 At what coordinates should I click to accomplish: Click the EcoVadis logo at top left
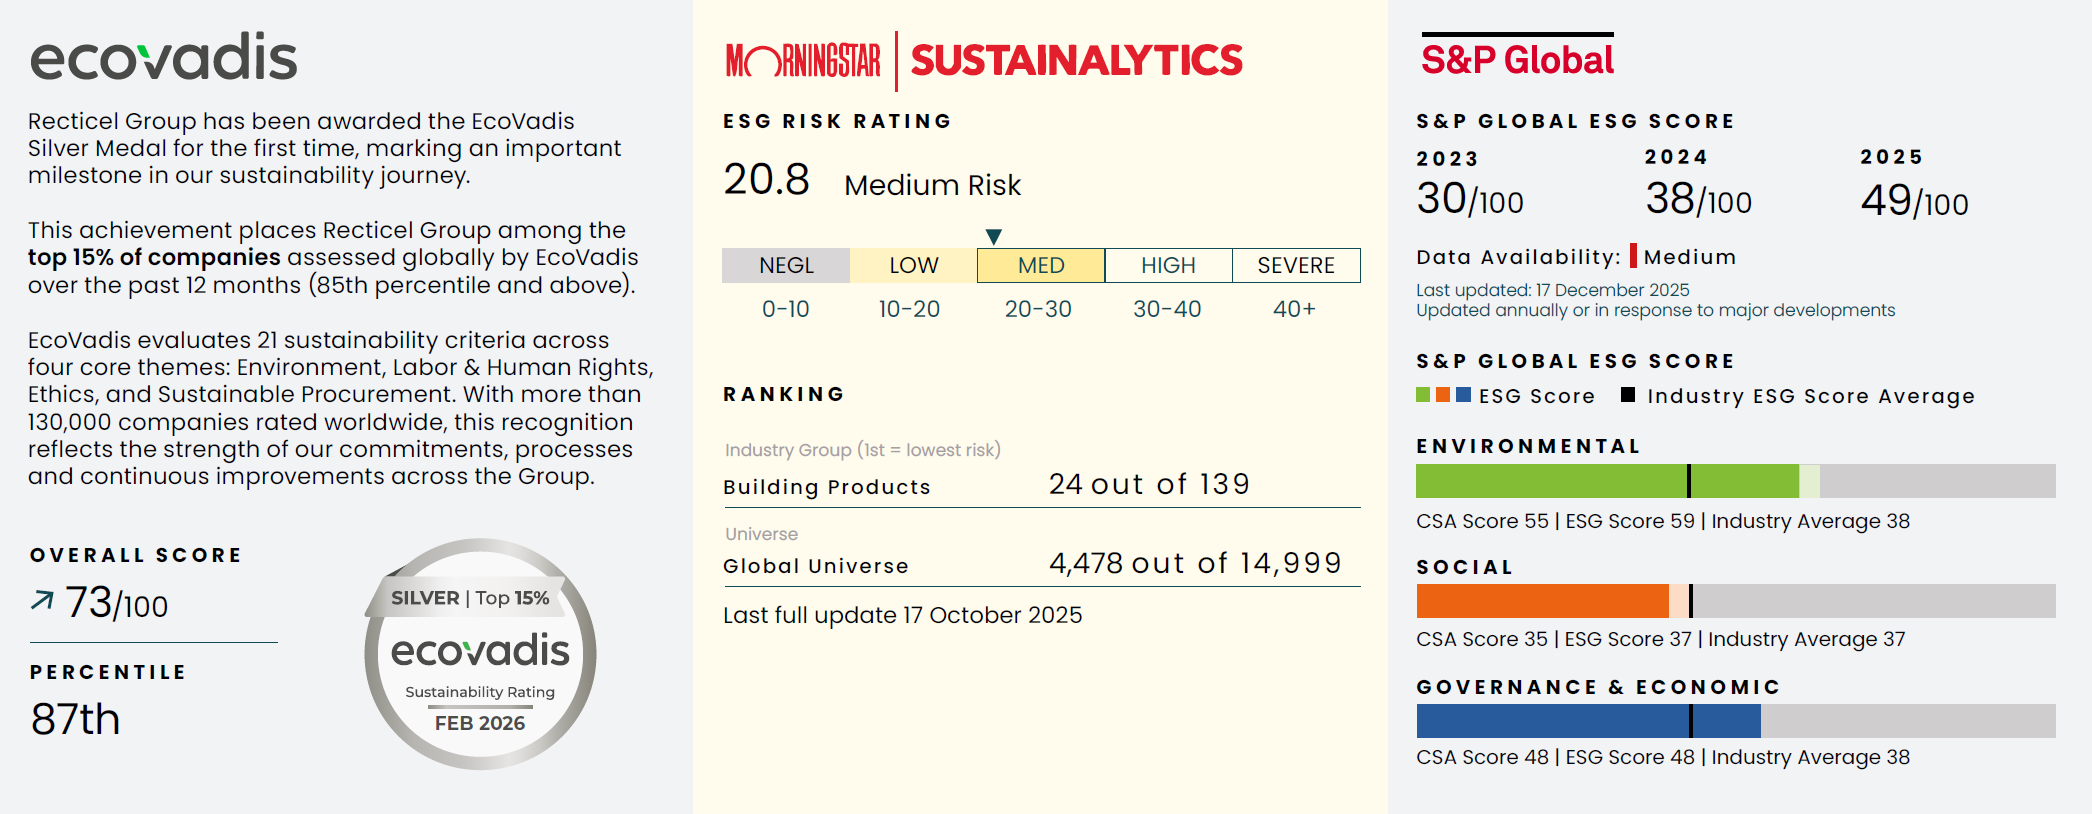click(164, 58)
